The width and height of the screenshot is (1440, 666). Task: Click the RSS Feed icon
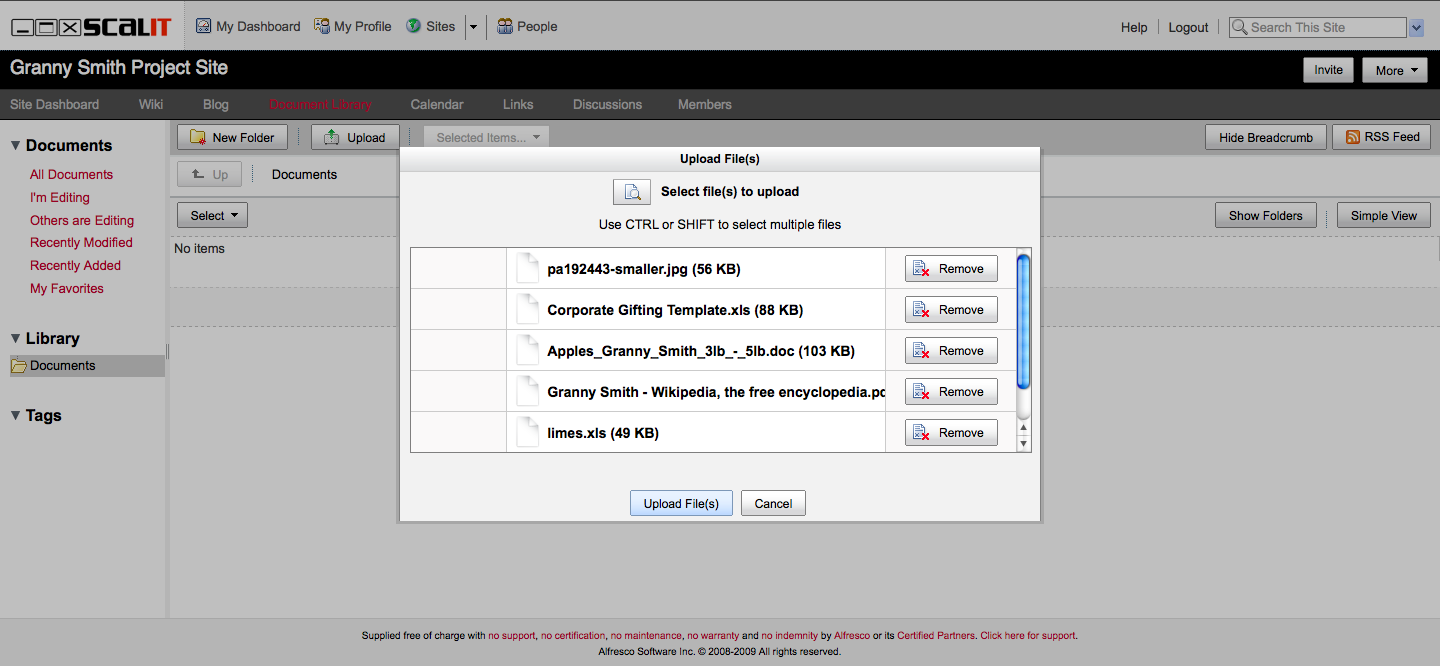[1353, 137]
